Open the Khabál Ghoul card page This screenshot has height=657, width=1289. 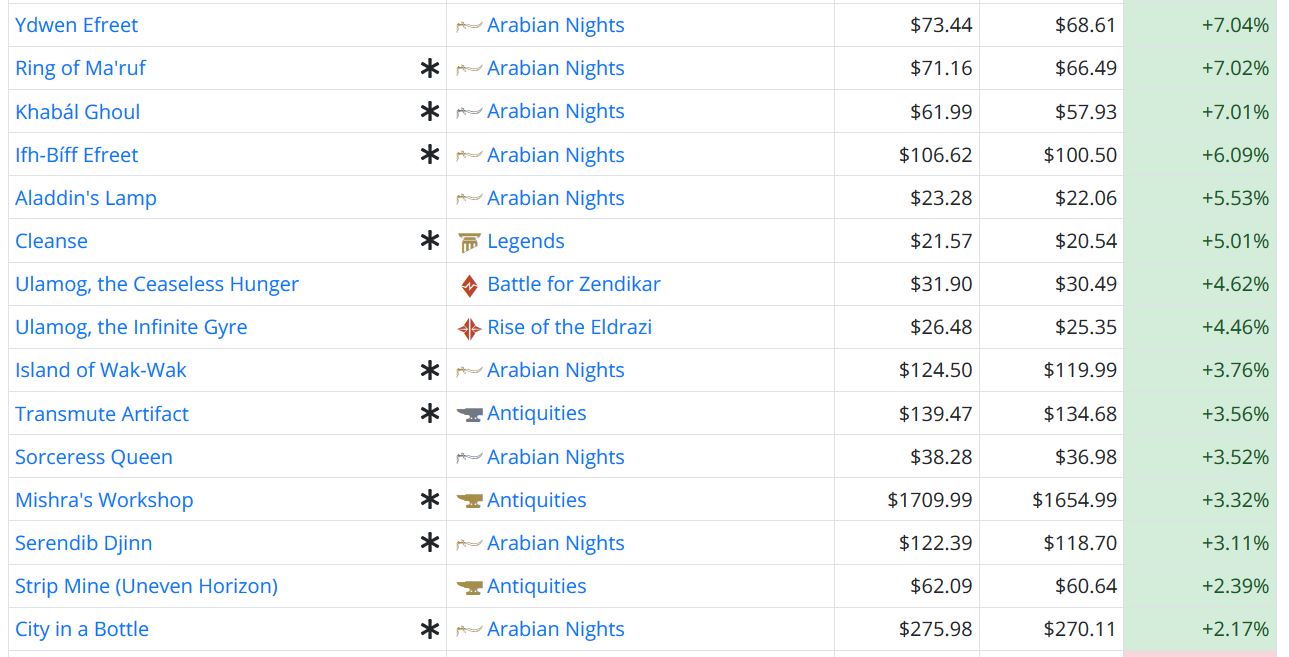coord(78,112)
